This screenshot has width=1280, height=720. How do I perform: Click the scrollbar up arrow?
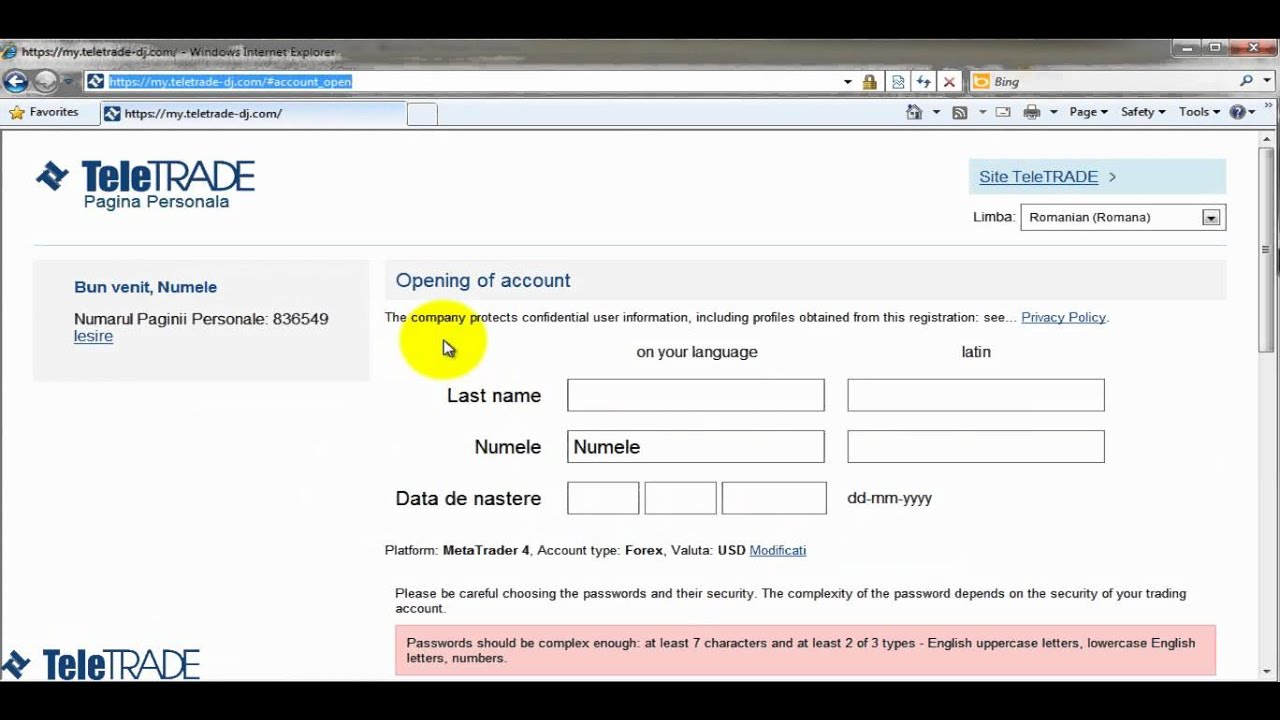[1267, 138]
